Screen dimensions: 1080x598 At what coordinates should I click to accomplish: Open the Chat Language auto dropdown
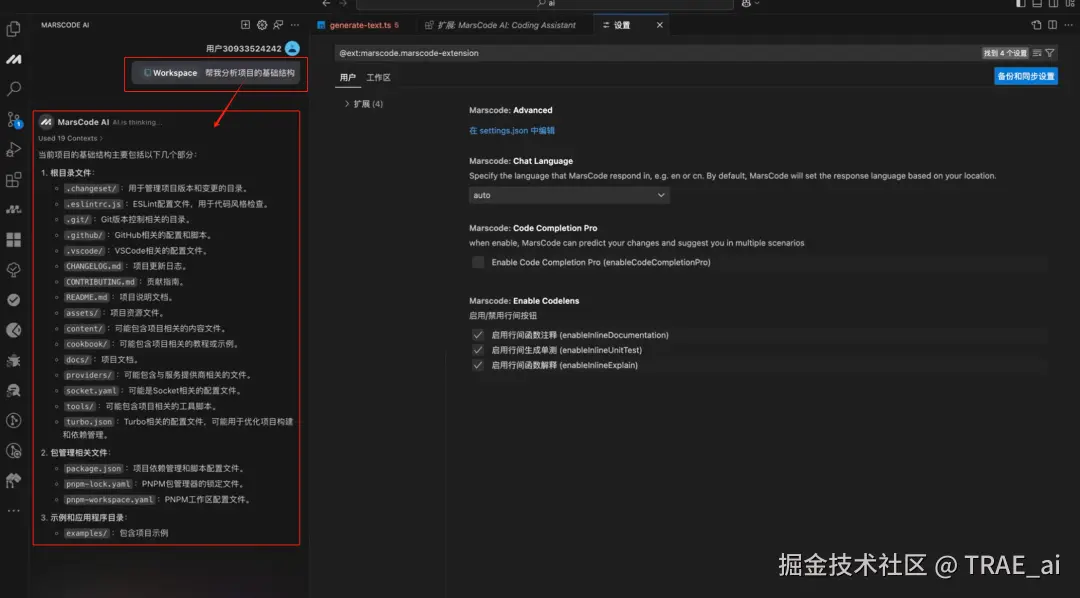[569, 195]
